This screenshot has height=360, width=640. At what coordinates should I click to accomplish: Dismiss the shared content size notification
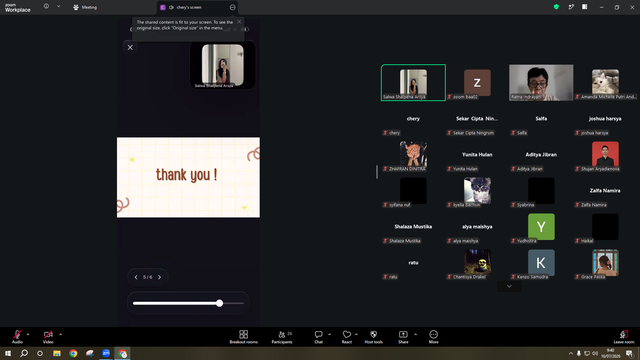click(x=239, y=22)
